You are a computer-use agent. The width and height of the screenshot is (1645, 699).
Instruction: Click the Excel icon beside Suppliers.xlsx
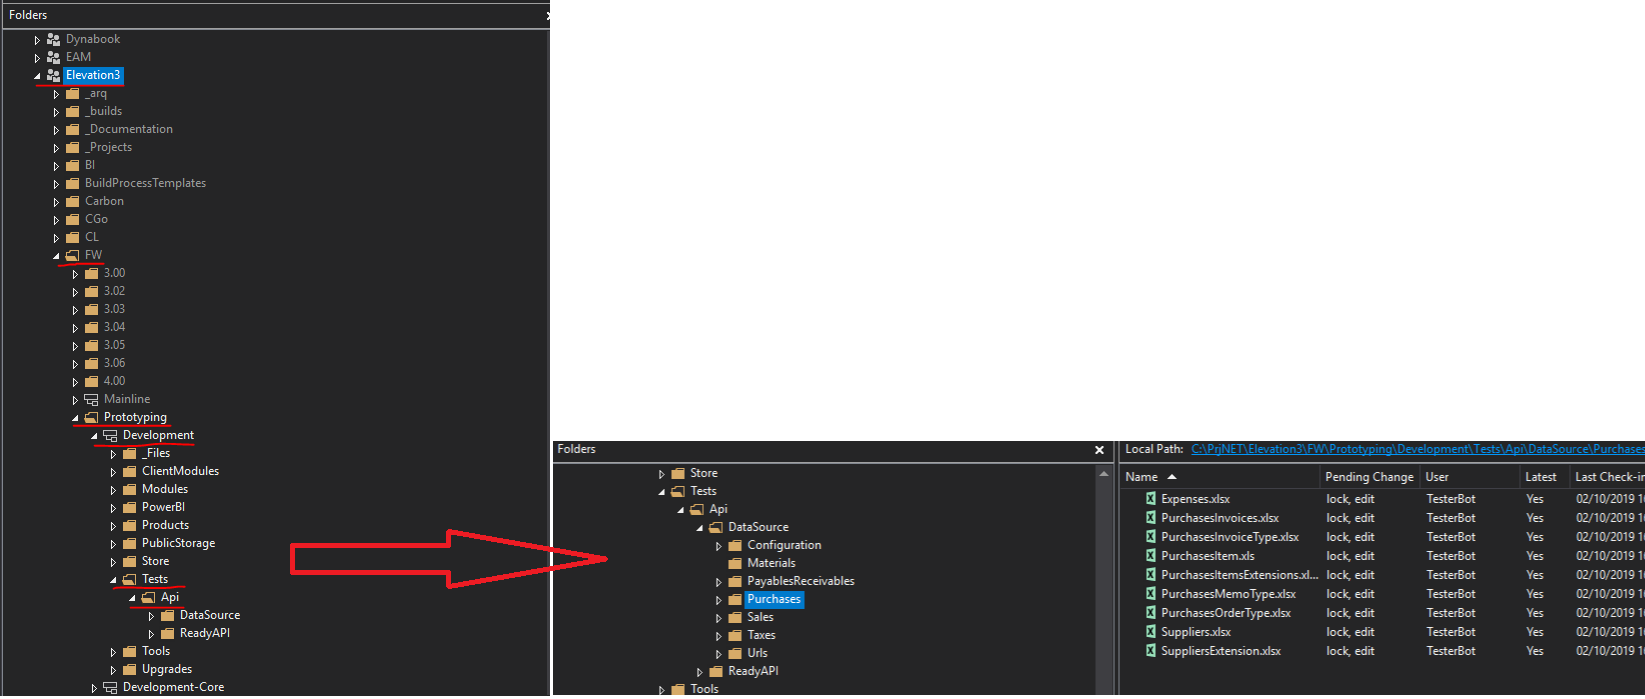pos(1151,632)
